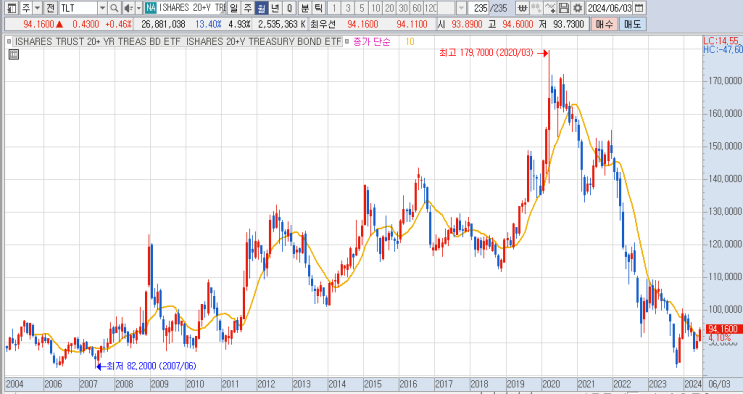Screen dimensions: 743x394
Task: Select interval 60 button
Action: pos(417,8)
